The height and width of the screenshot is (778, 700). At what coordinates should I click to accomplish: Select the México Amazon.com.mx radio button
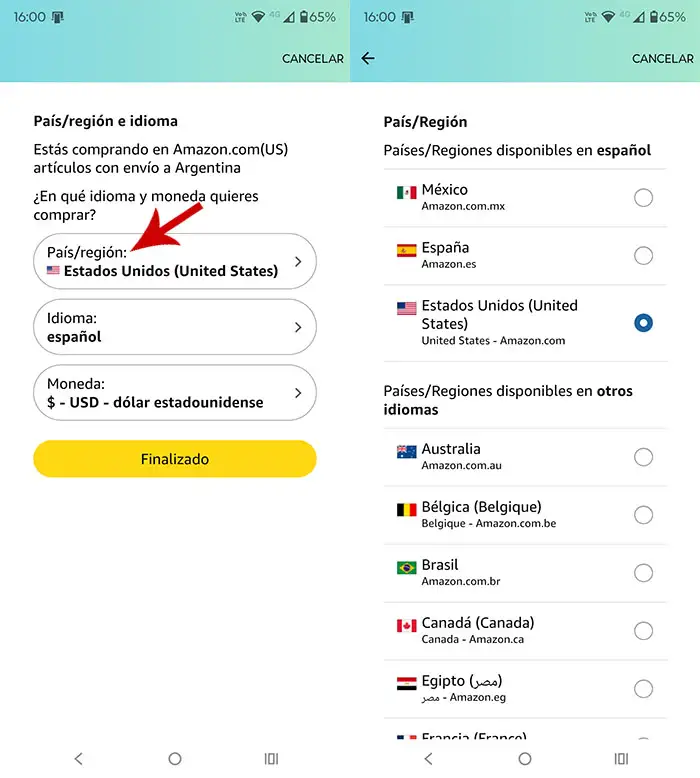coord(643,198)
